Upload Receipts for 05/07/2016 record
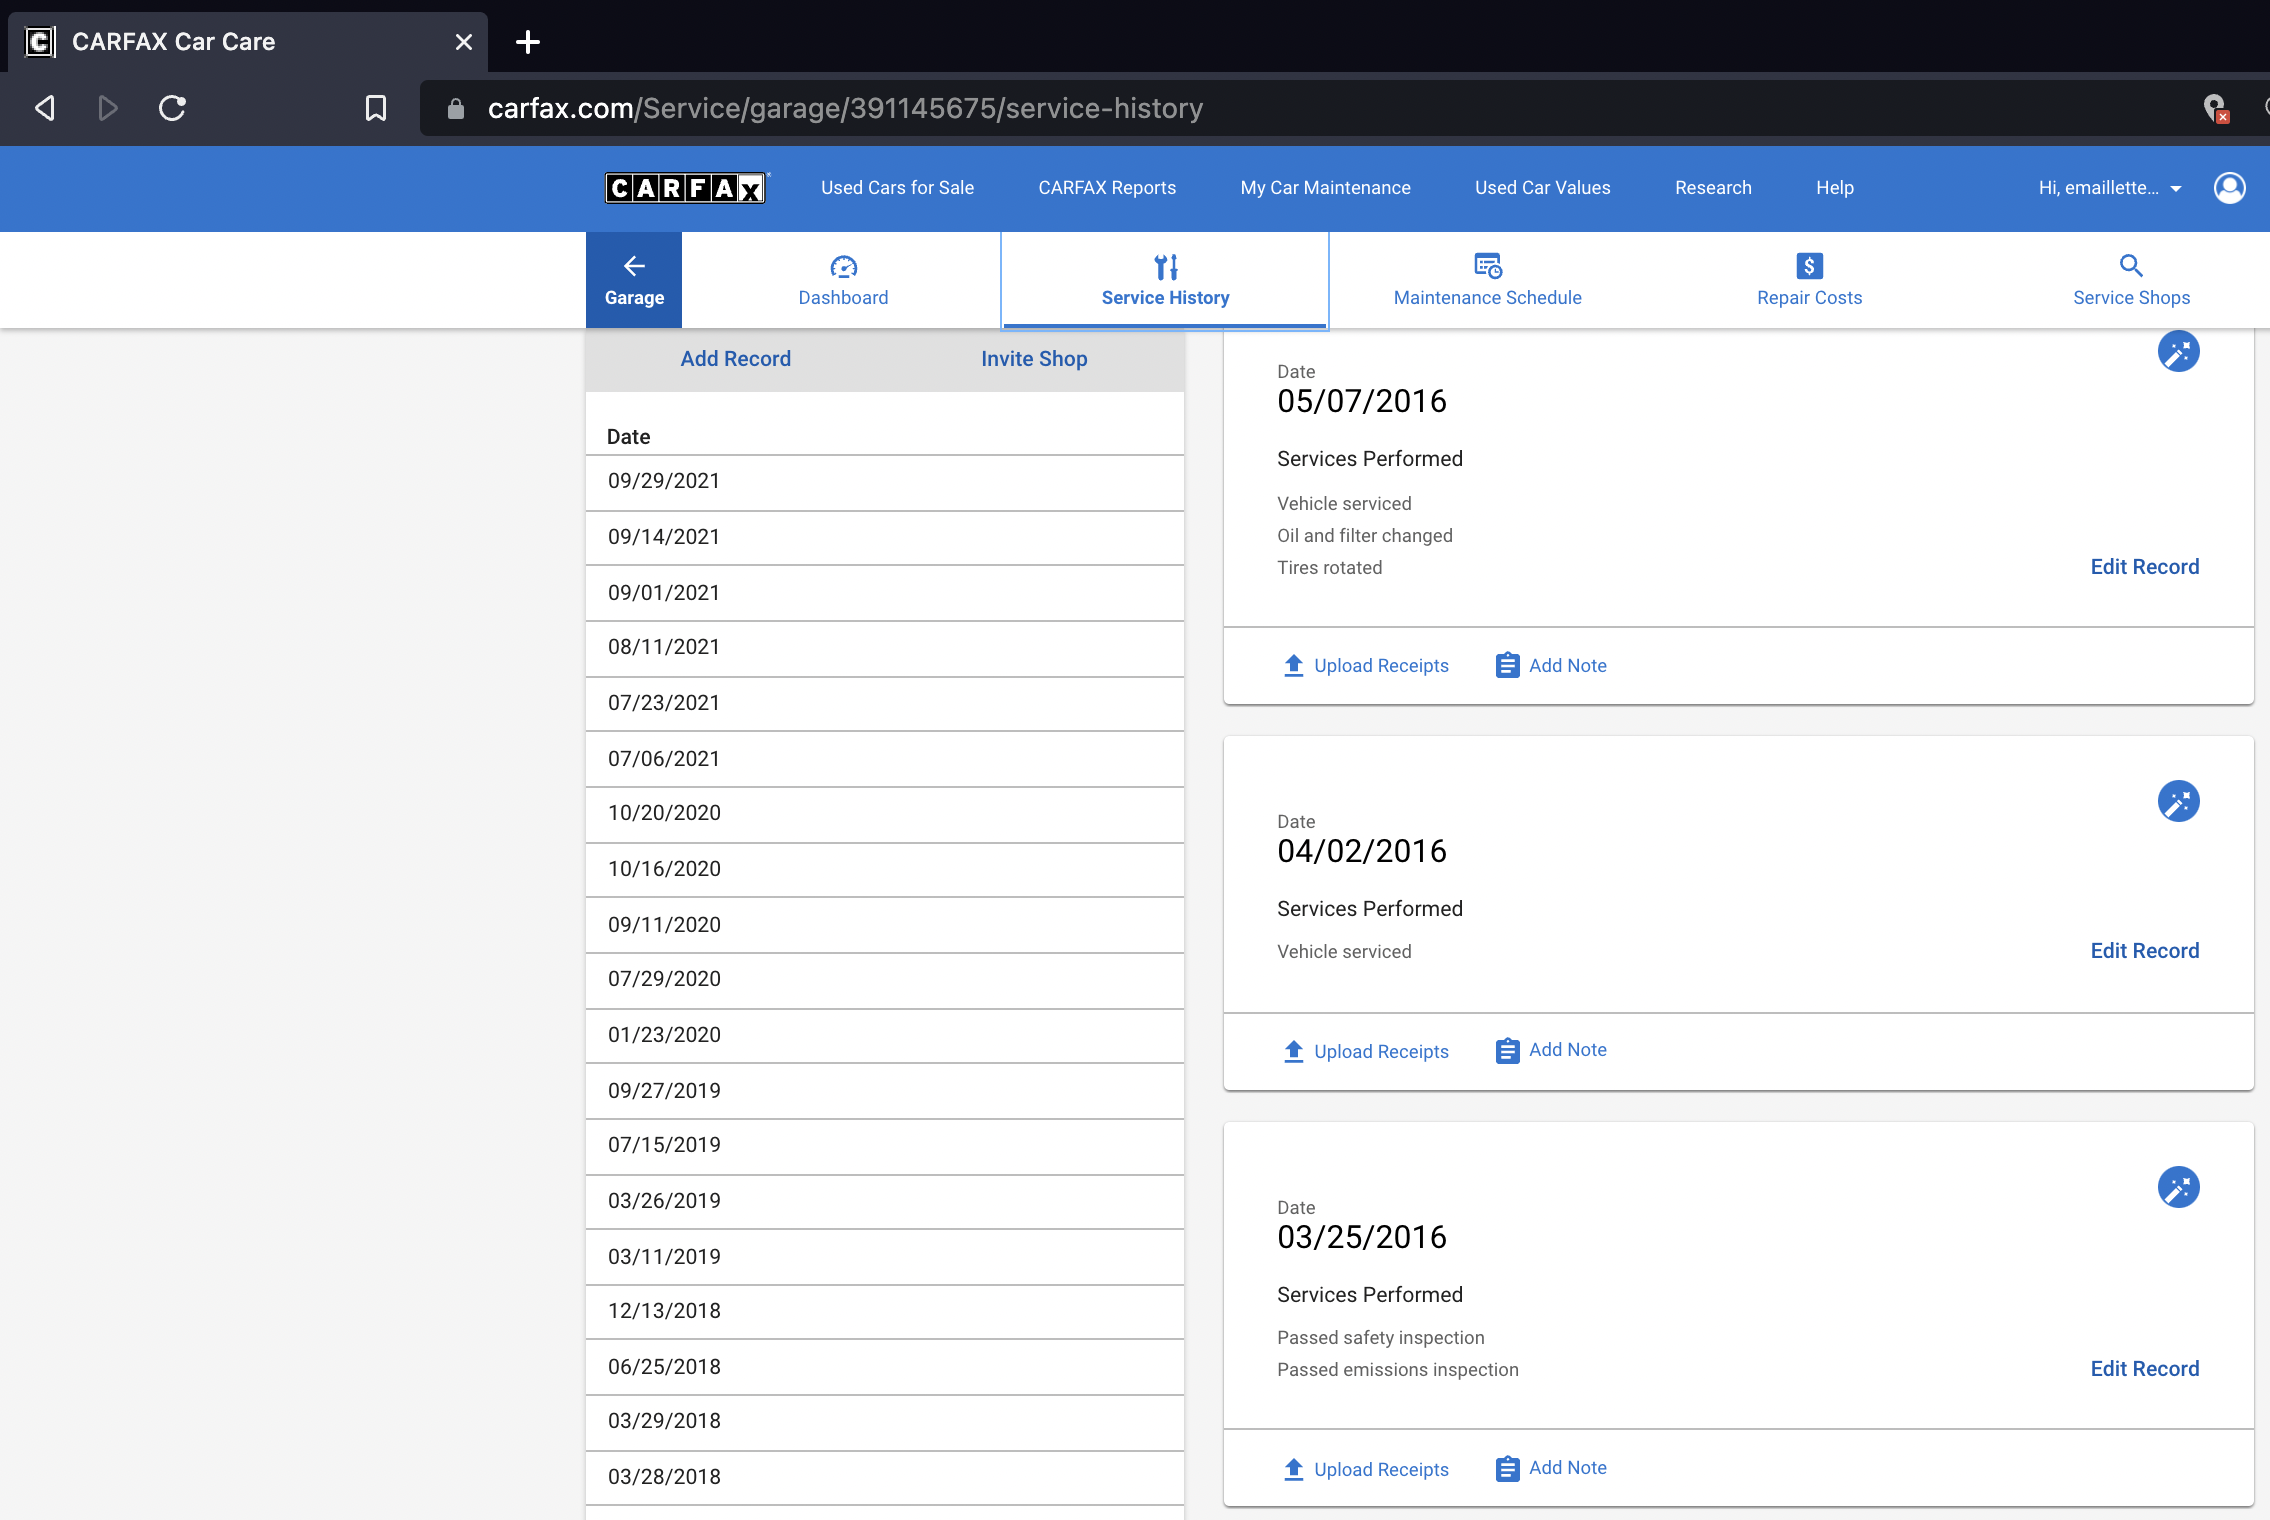This screenshot has height=1520, width=2270. pos(1365,666)
